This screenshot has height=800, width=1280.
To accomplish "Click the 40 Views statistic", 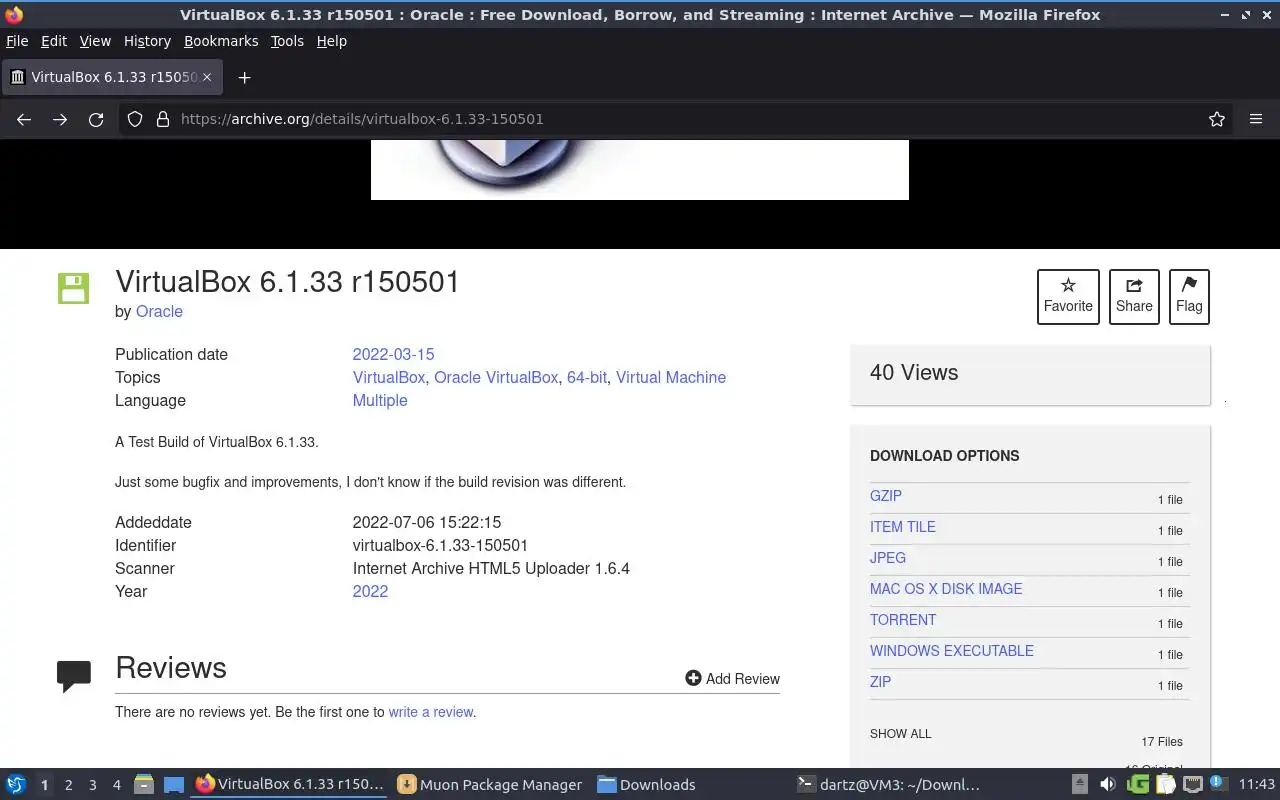I will 914,372.
